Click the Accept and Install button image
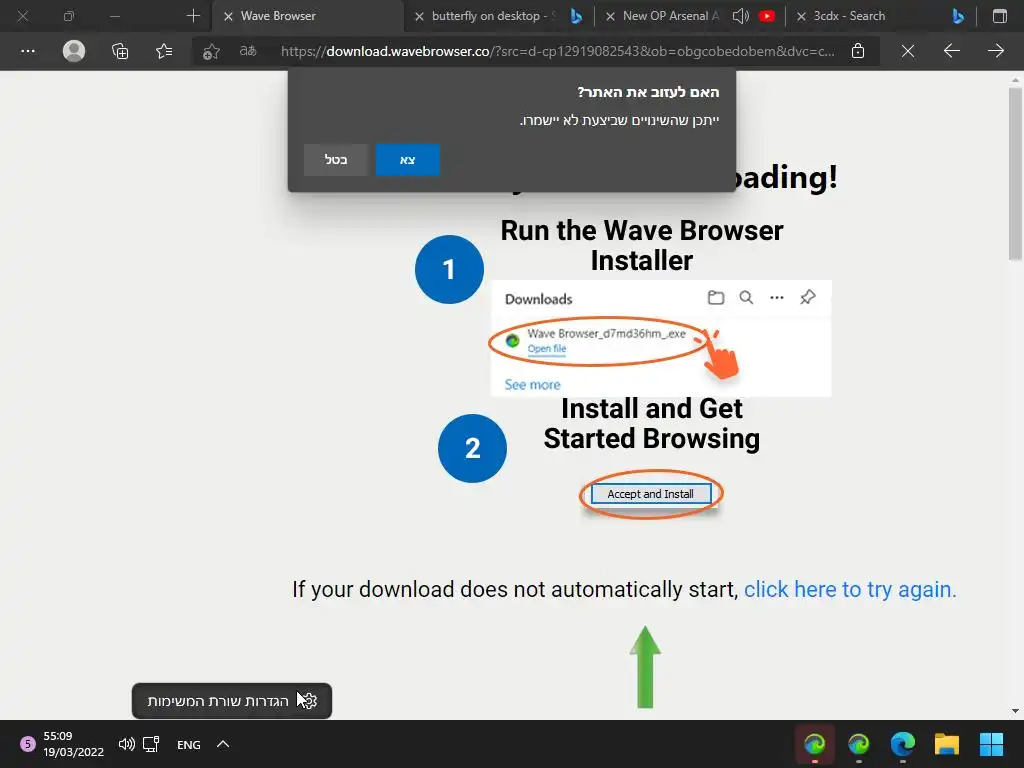The width and height of the screenshot is (1024, 768). coord(650,494)
